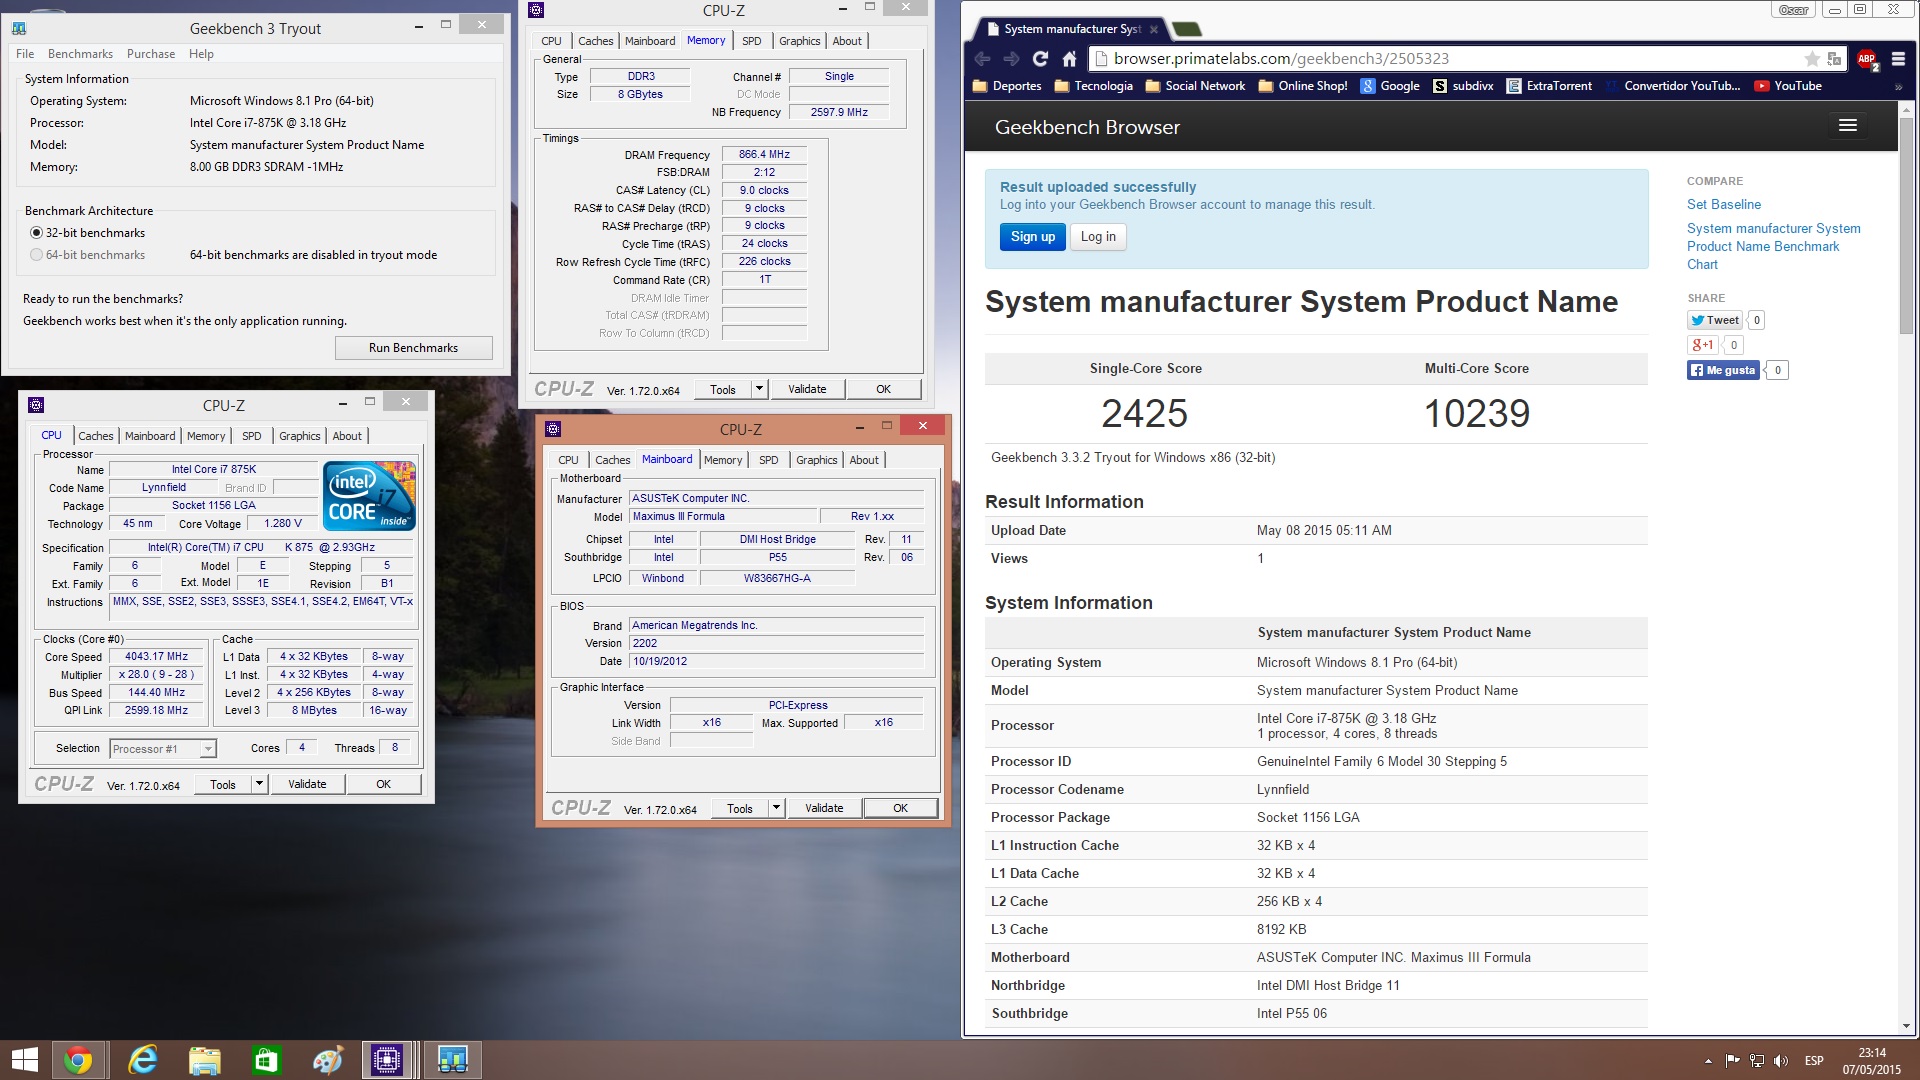Click Log in button
The height and width of the screenshot is (1080, 1920).
tap(1098, 237)
